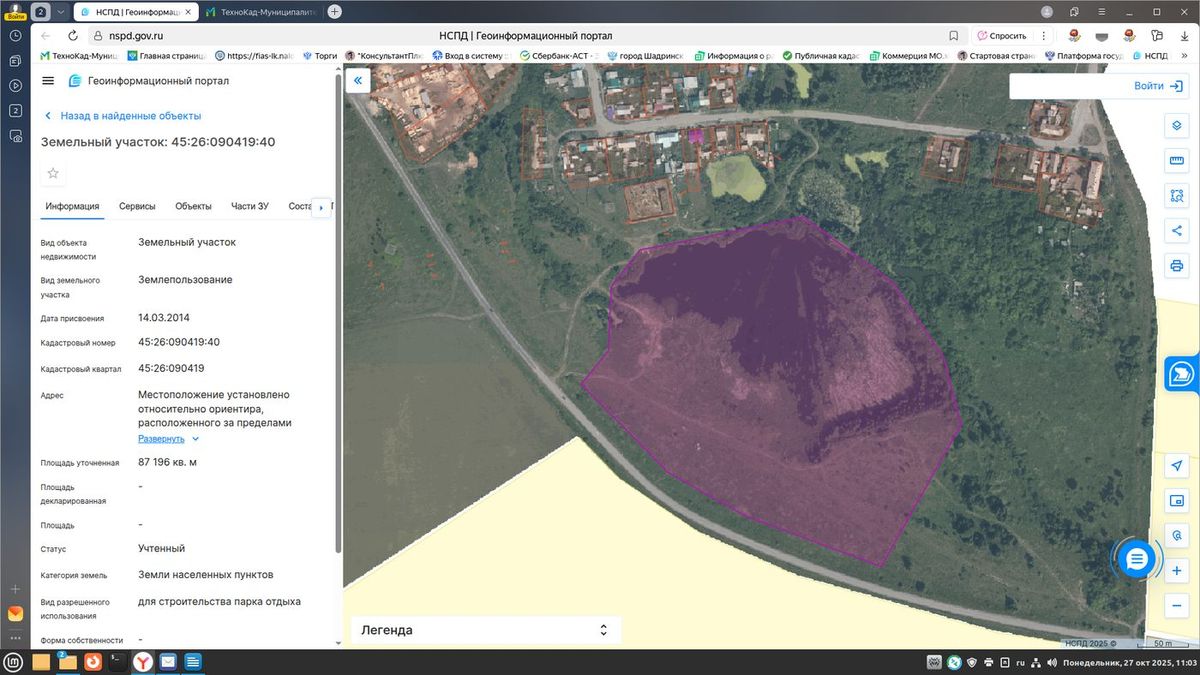Click the map search-in-area lens icon
The image size is (1200, 675).
(x=1177, y=536)
